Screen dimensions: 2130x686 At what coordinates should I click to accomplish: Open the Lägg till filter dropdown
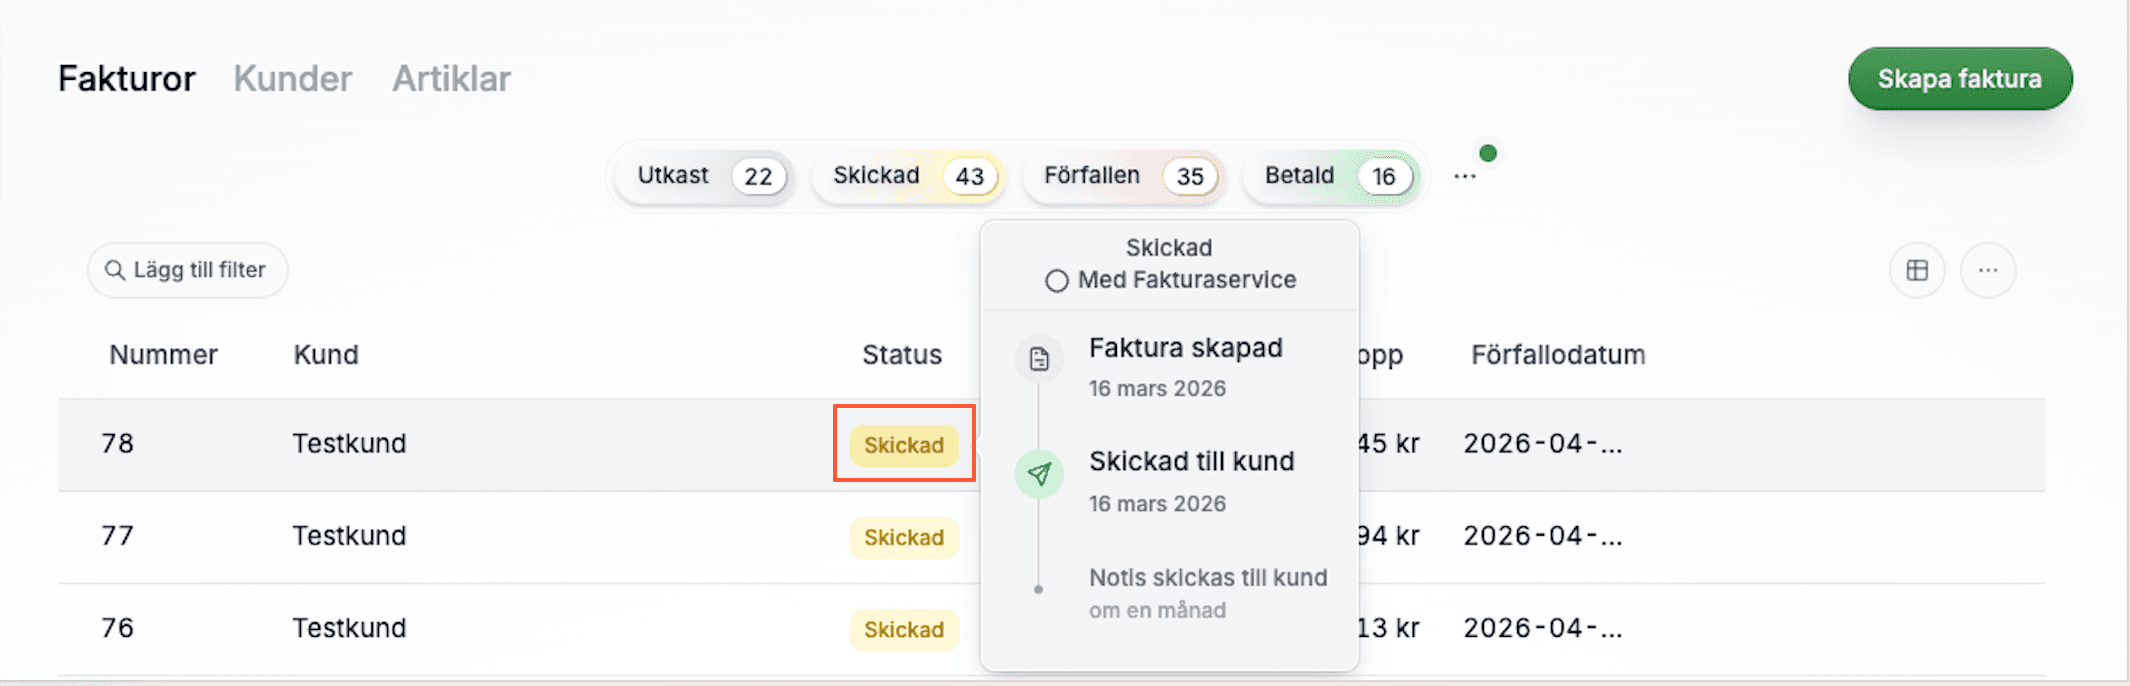click(188, 270)
